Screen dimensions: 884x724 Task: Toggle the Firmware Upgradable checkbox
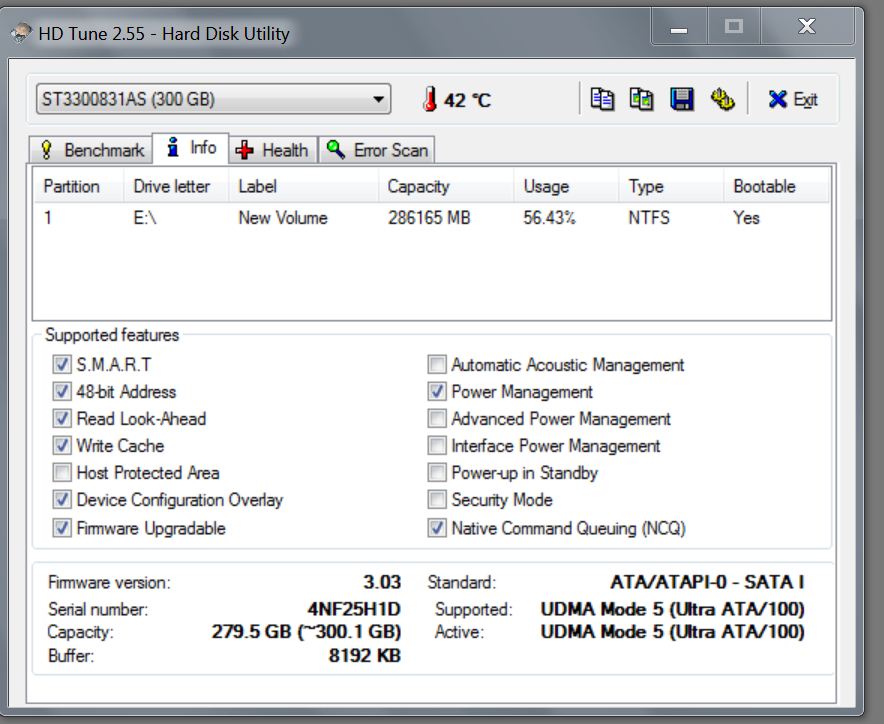(x=62, y=528)
